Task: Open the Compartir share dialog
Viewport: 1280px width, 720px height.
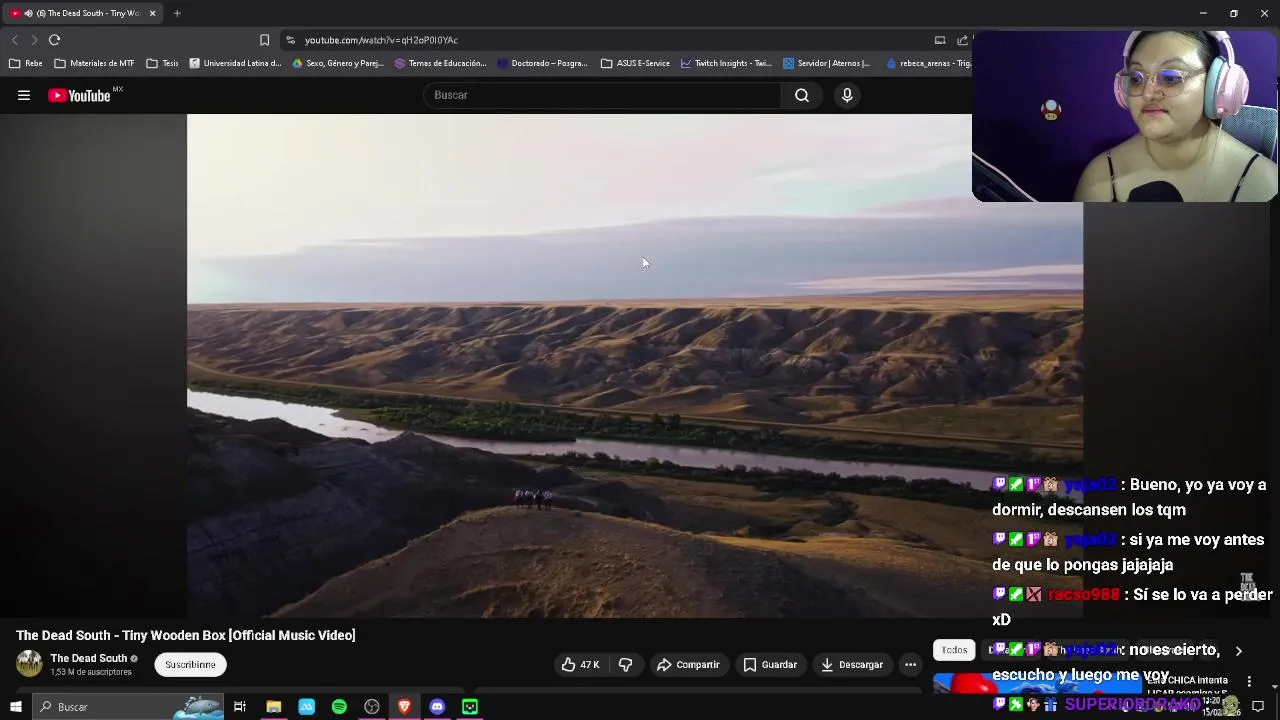Action: point(688,664)
